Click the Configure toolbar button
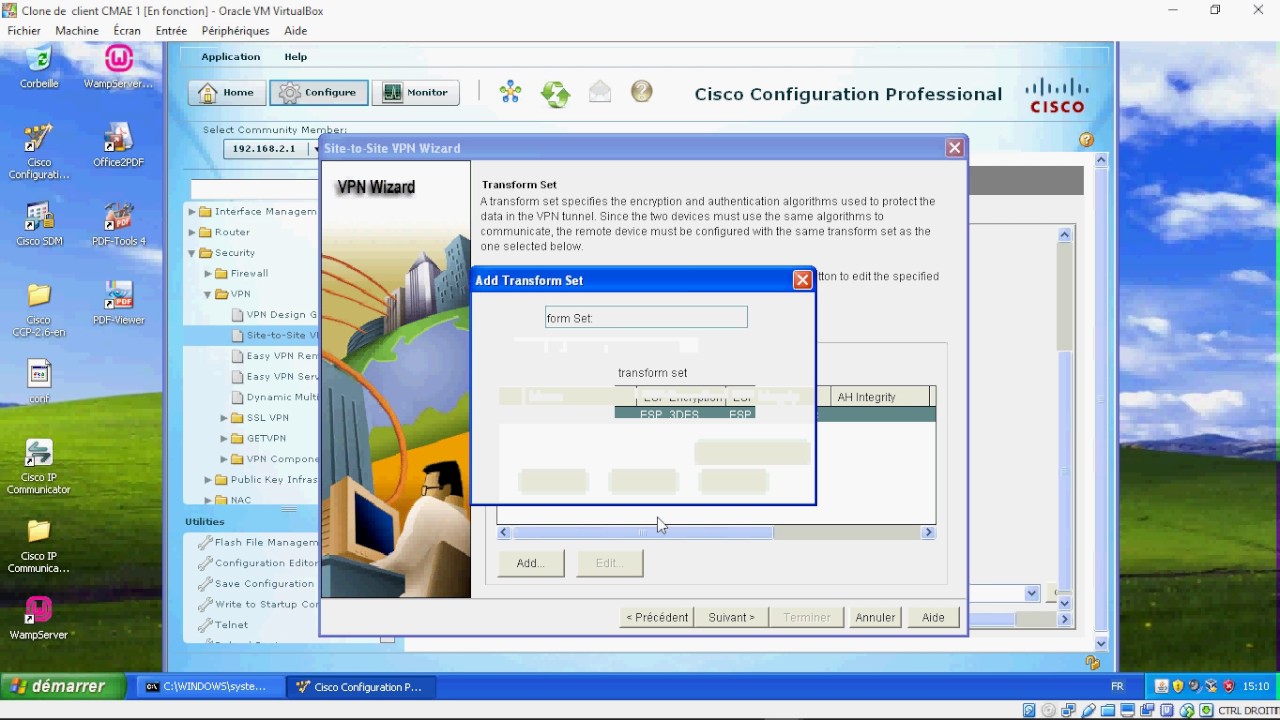The image size is (1280, 720). [318, 93]
